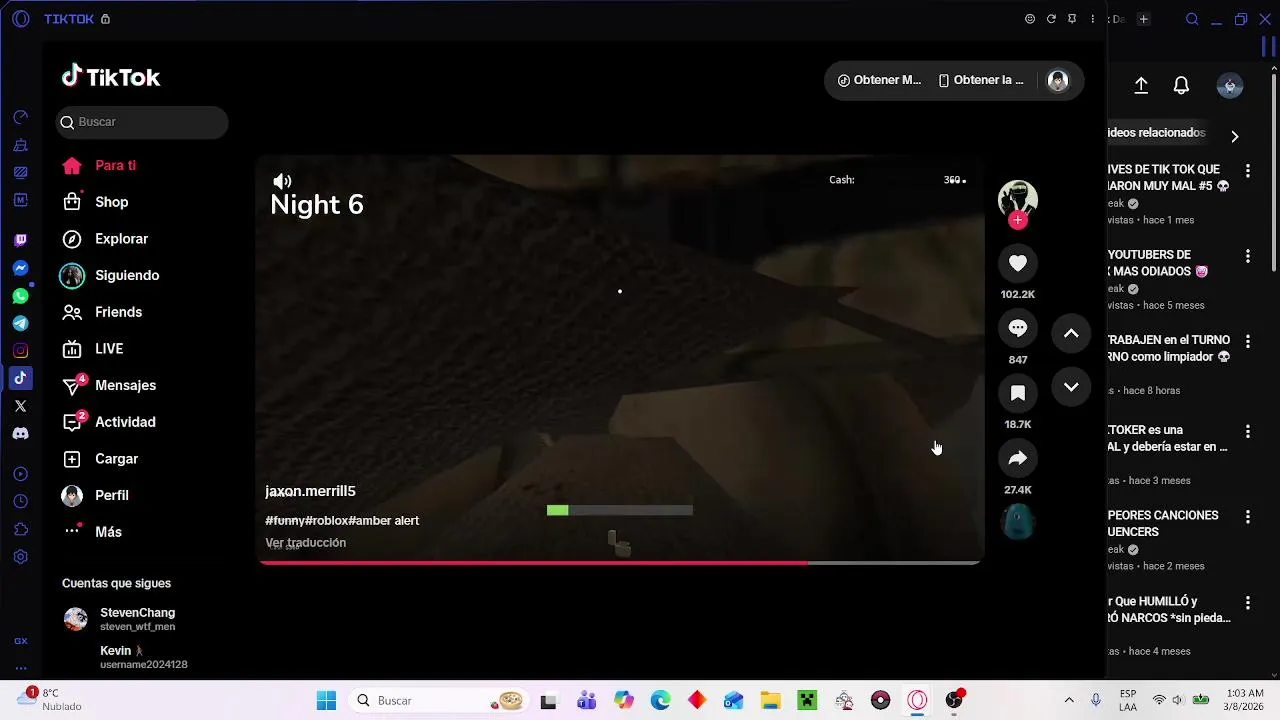1280x720 pixels.
Task: Open WhatsApp in Opera sidebar
Action: tap(21, 296)
